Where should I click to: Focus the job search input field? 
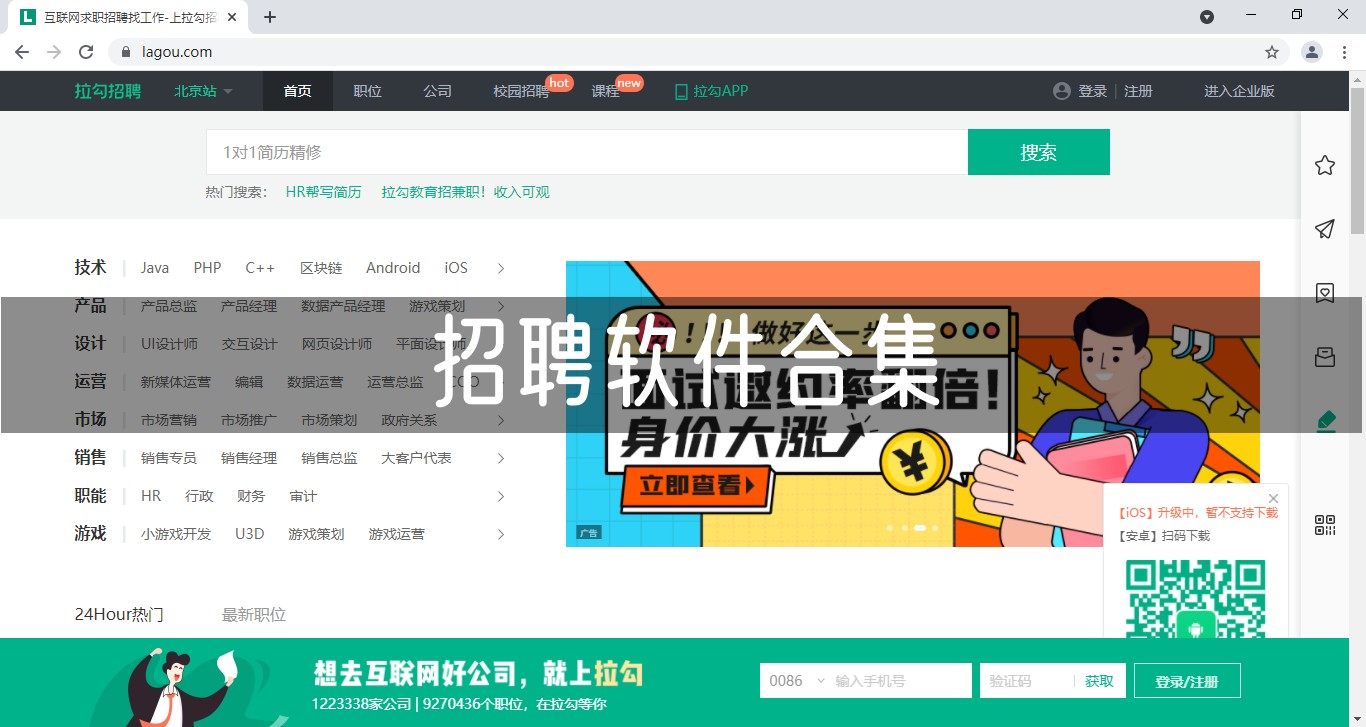click(x=587, y=152)
